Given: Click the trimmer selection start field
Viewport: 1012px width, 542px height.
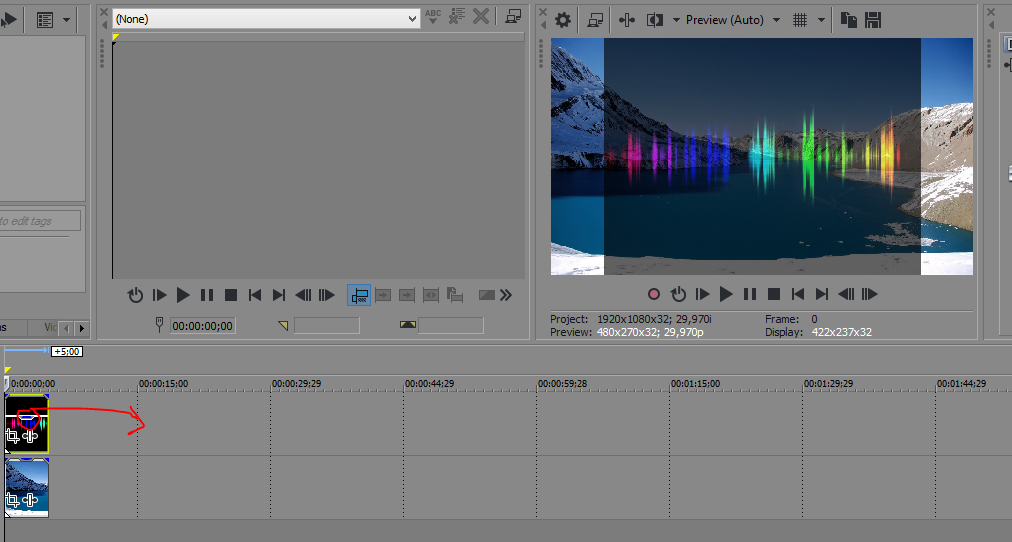Looking at the screenshot, I should (327, 326).
